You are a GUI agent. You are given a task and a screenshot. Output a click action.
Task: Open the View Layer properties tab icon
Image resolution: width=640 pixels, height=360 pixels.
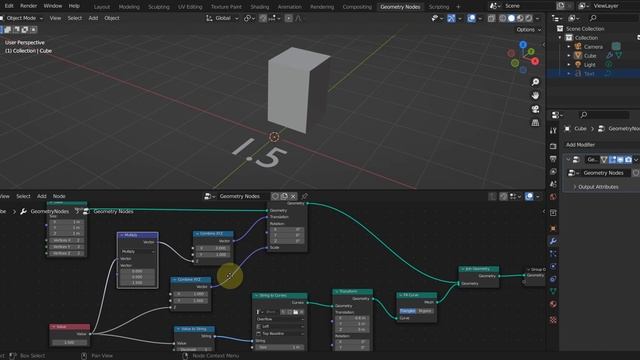pos(553,171)
